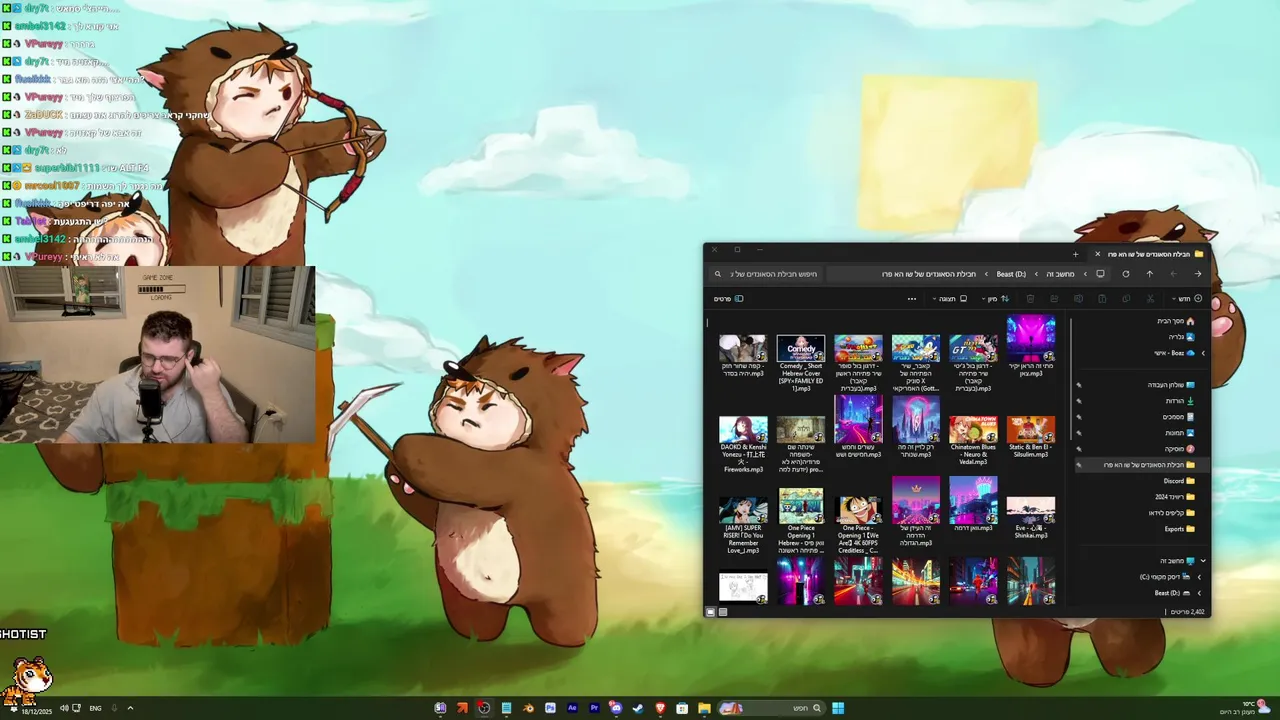Click the chevron after Beast (D:) in the address bar
Screen dimensions: 1280x720
[986, 274]
